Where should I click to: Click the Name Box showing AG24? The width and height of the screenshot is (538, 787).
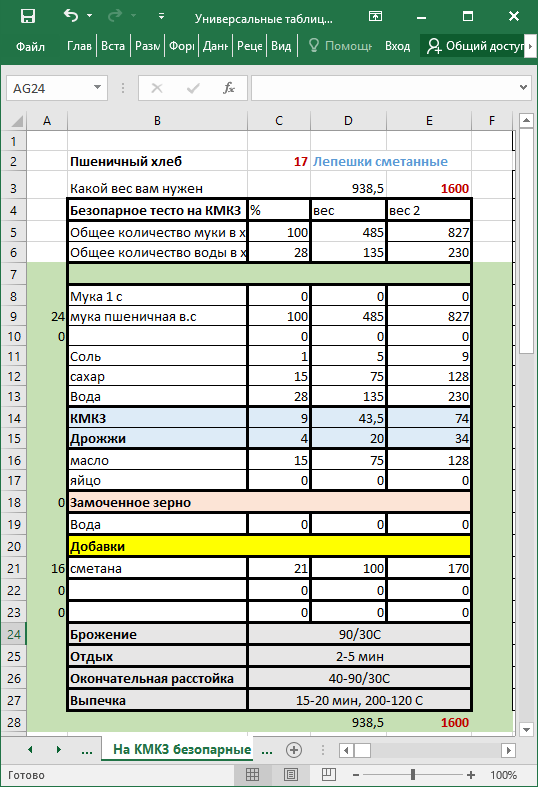click(x=49, y=88)
